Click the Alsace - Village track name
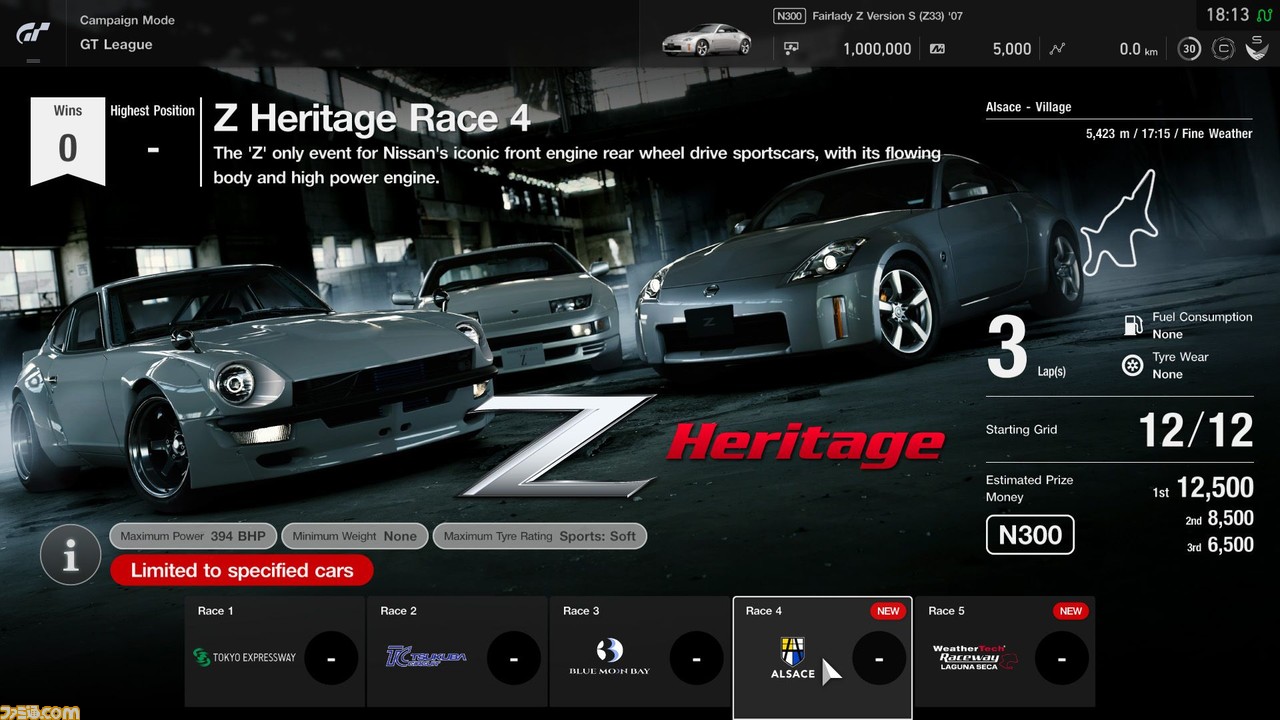 click(x=1028, y=107)
